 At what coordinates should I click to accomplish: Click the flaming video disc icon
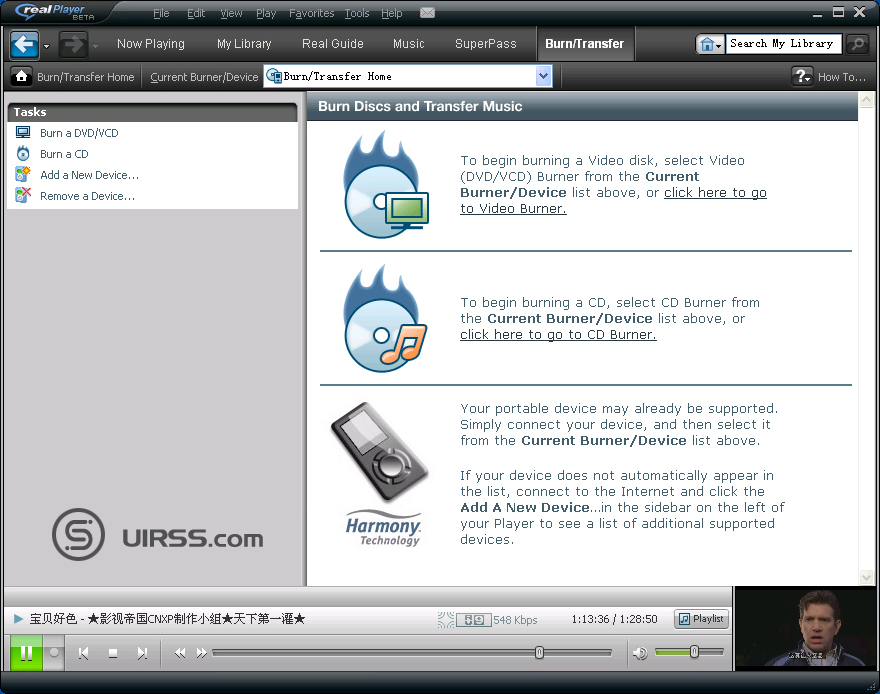tap(386, 185)
